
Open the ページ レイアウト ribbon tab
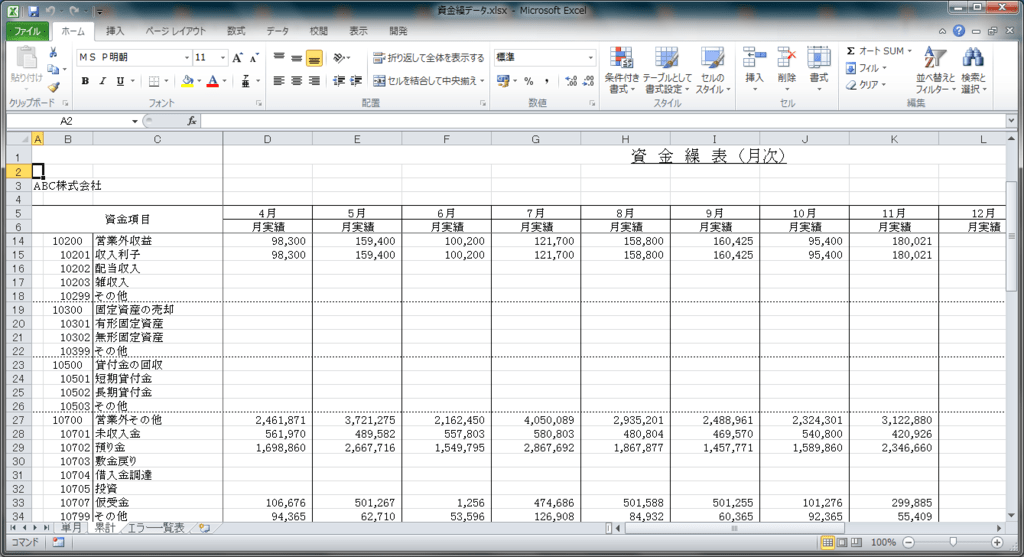pos(178,31)
